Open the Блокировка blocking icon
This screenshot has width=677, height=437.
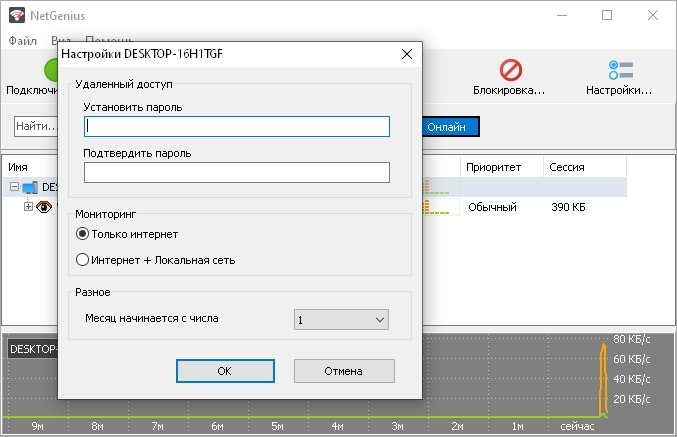pos(511,70)
